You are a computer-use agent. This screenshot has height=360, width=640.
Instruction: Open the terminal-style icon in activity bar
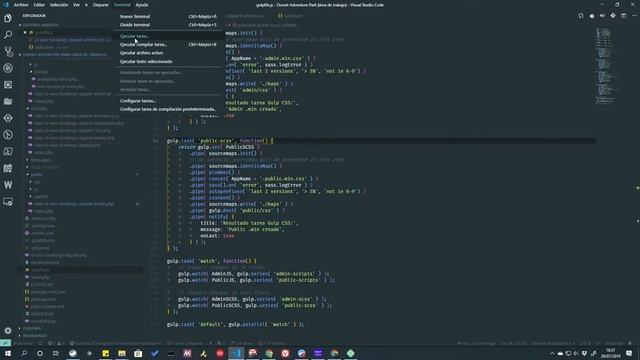pos(8,151)
